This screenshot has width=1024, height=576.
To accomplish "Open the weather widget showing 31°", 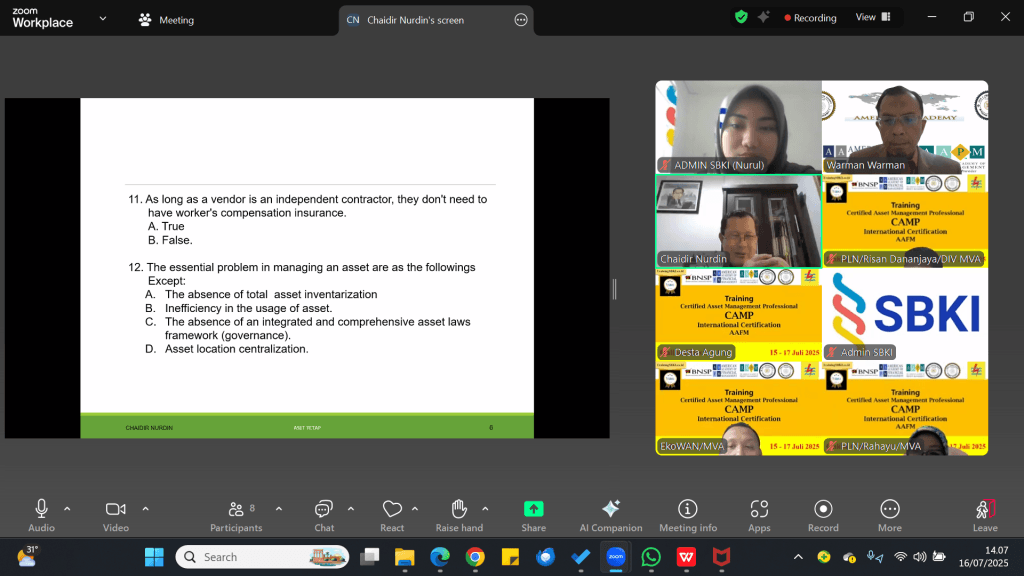I will tap(28, 557).
